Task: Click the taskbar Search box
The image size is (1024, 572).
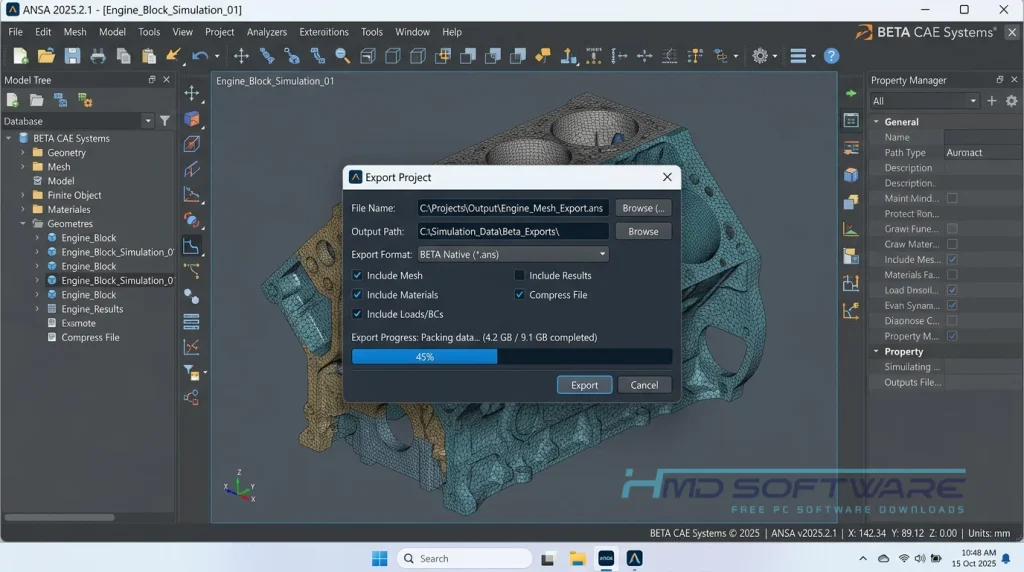Action: click(x=464, y=558)
